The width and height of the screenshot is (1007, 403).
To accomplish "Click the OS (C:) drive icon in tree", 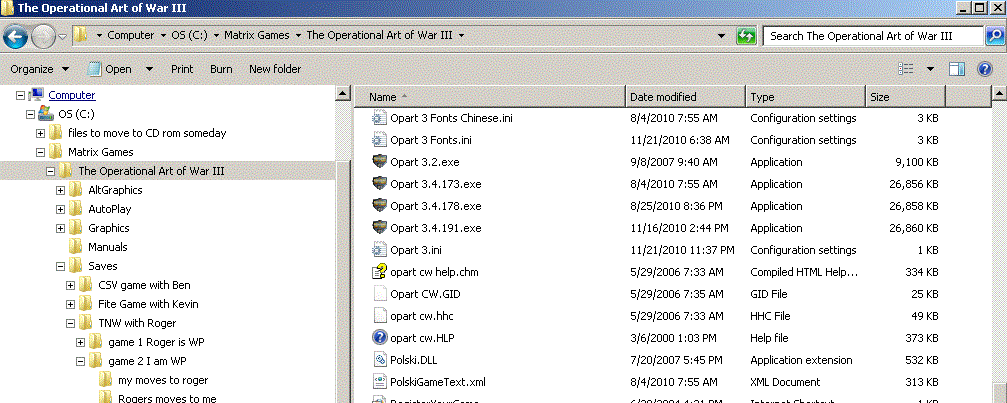I will (46, 114).
